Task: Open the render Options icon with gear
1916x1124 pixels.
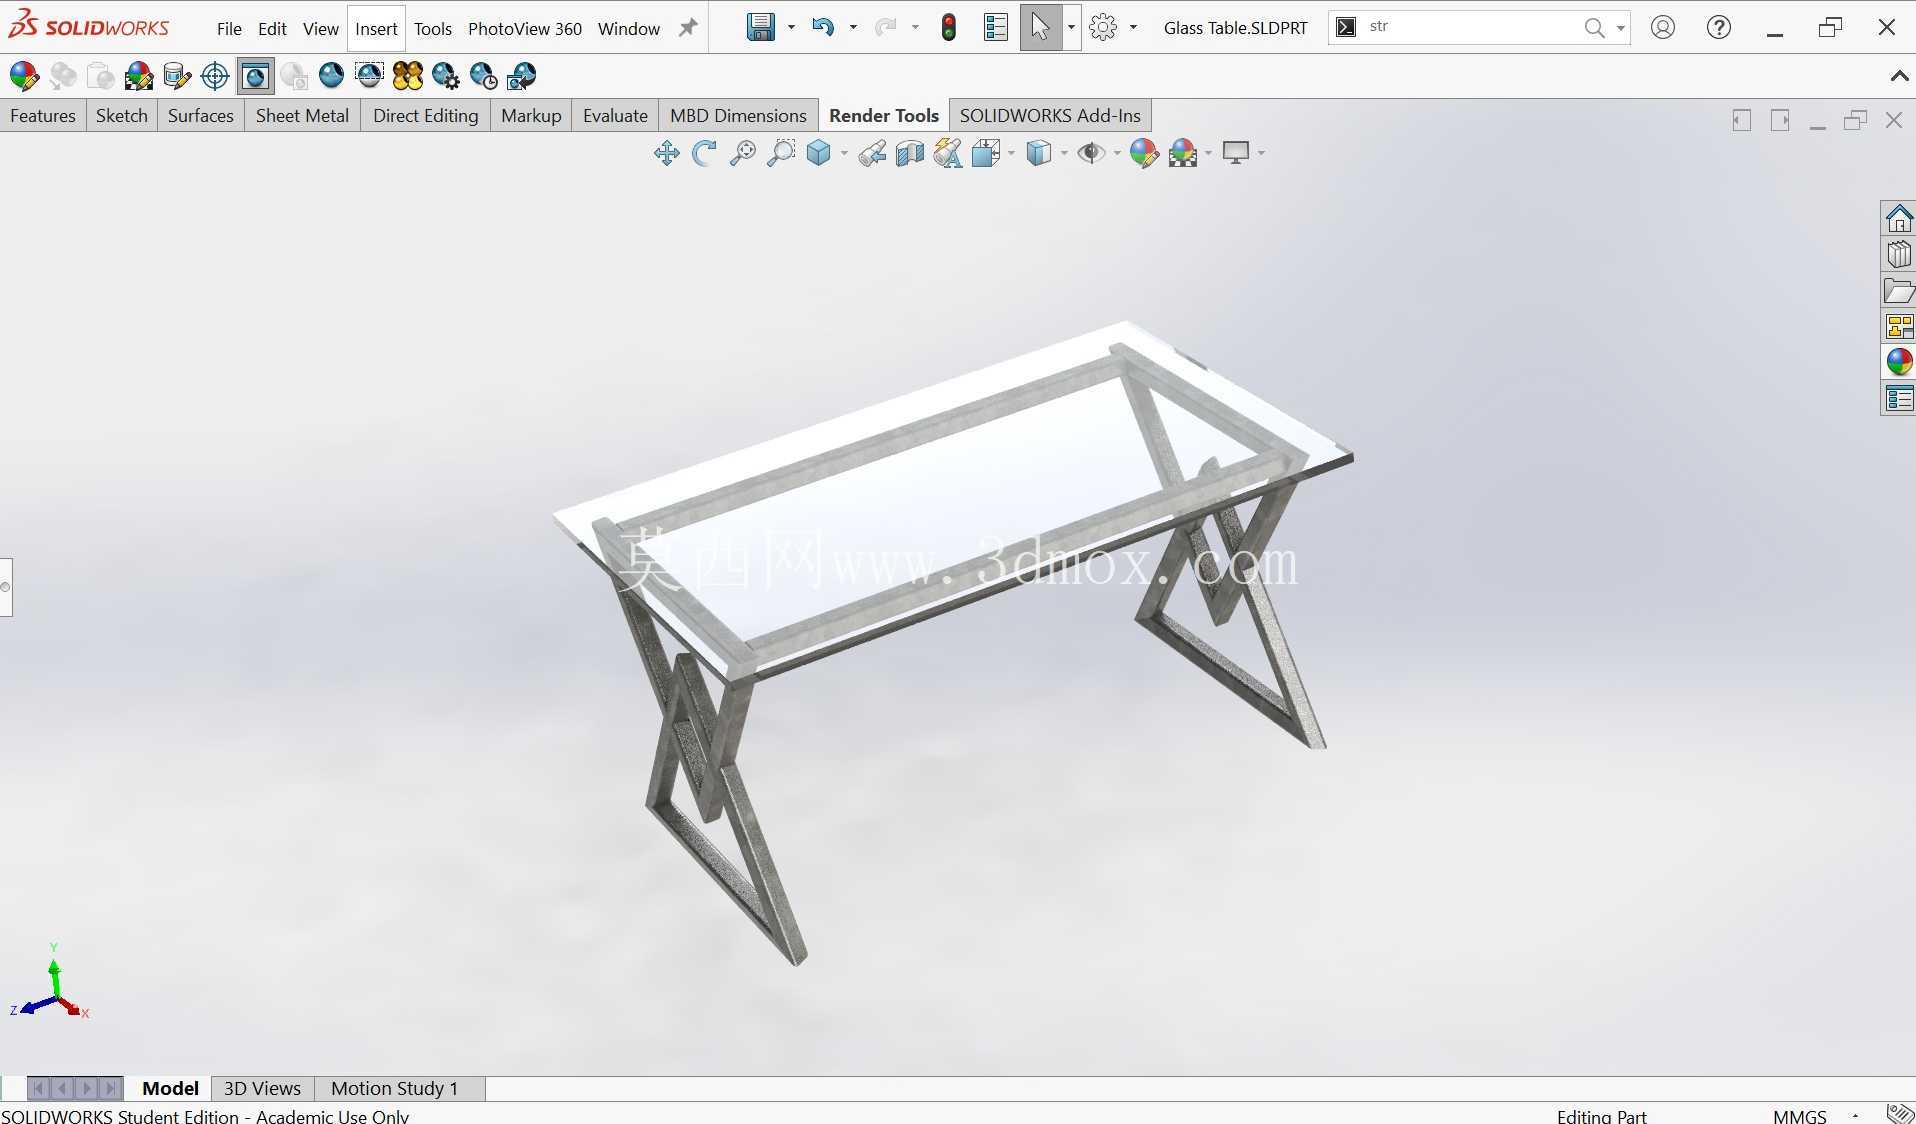Action: pyautogui.click(x=446, y=76)
